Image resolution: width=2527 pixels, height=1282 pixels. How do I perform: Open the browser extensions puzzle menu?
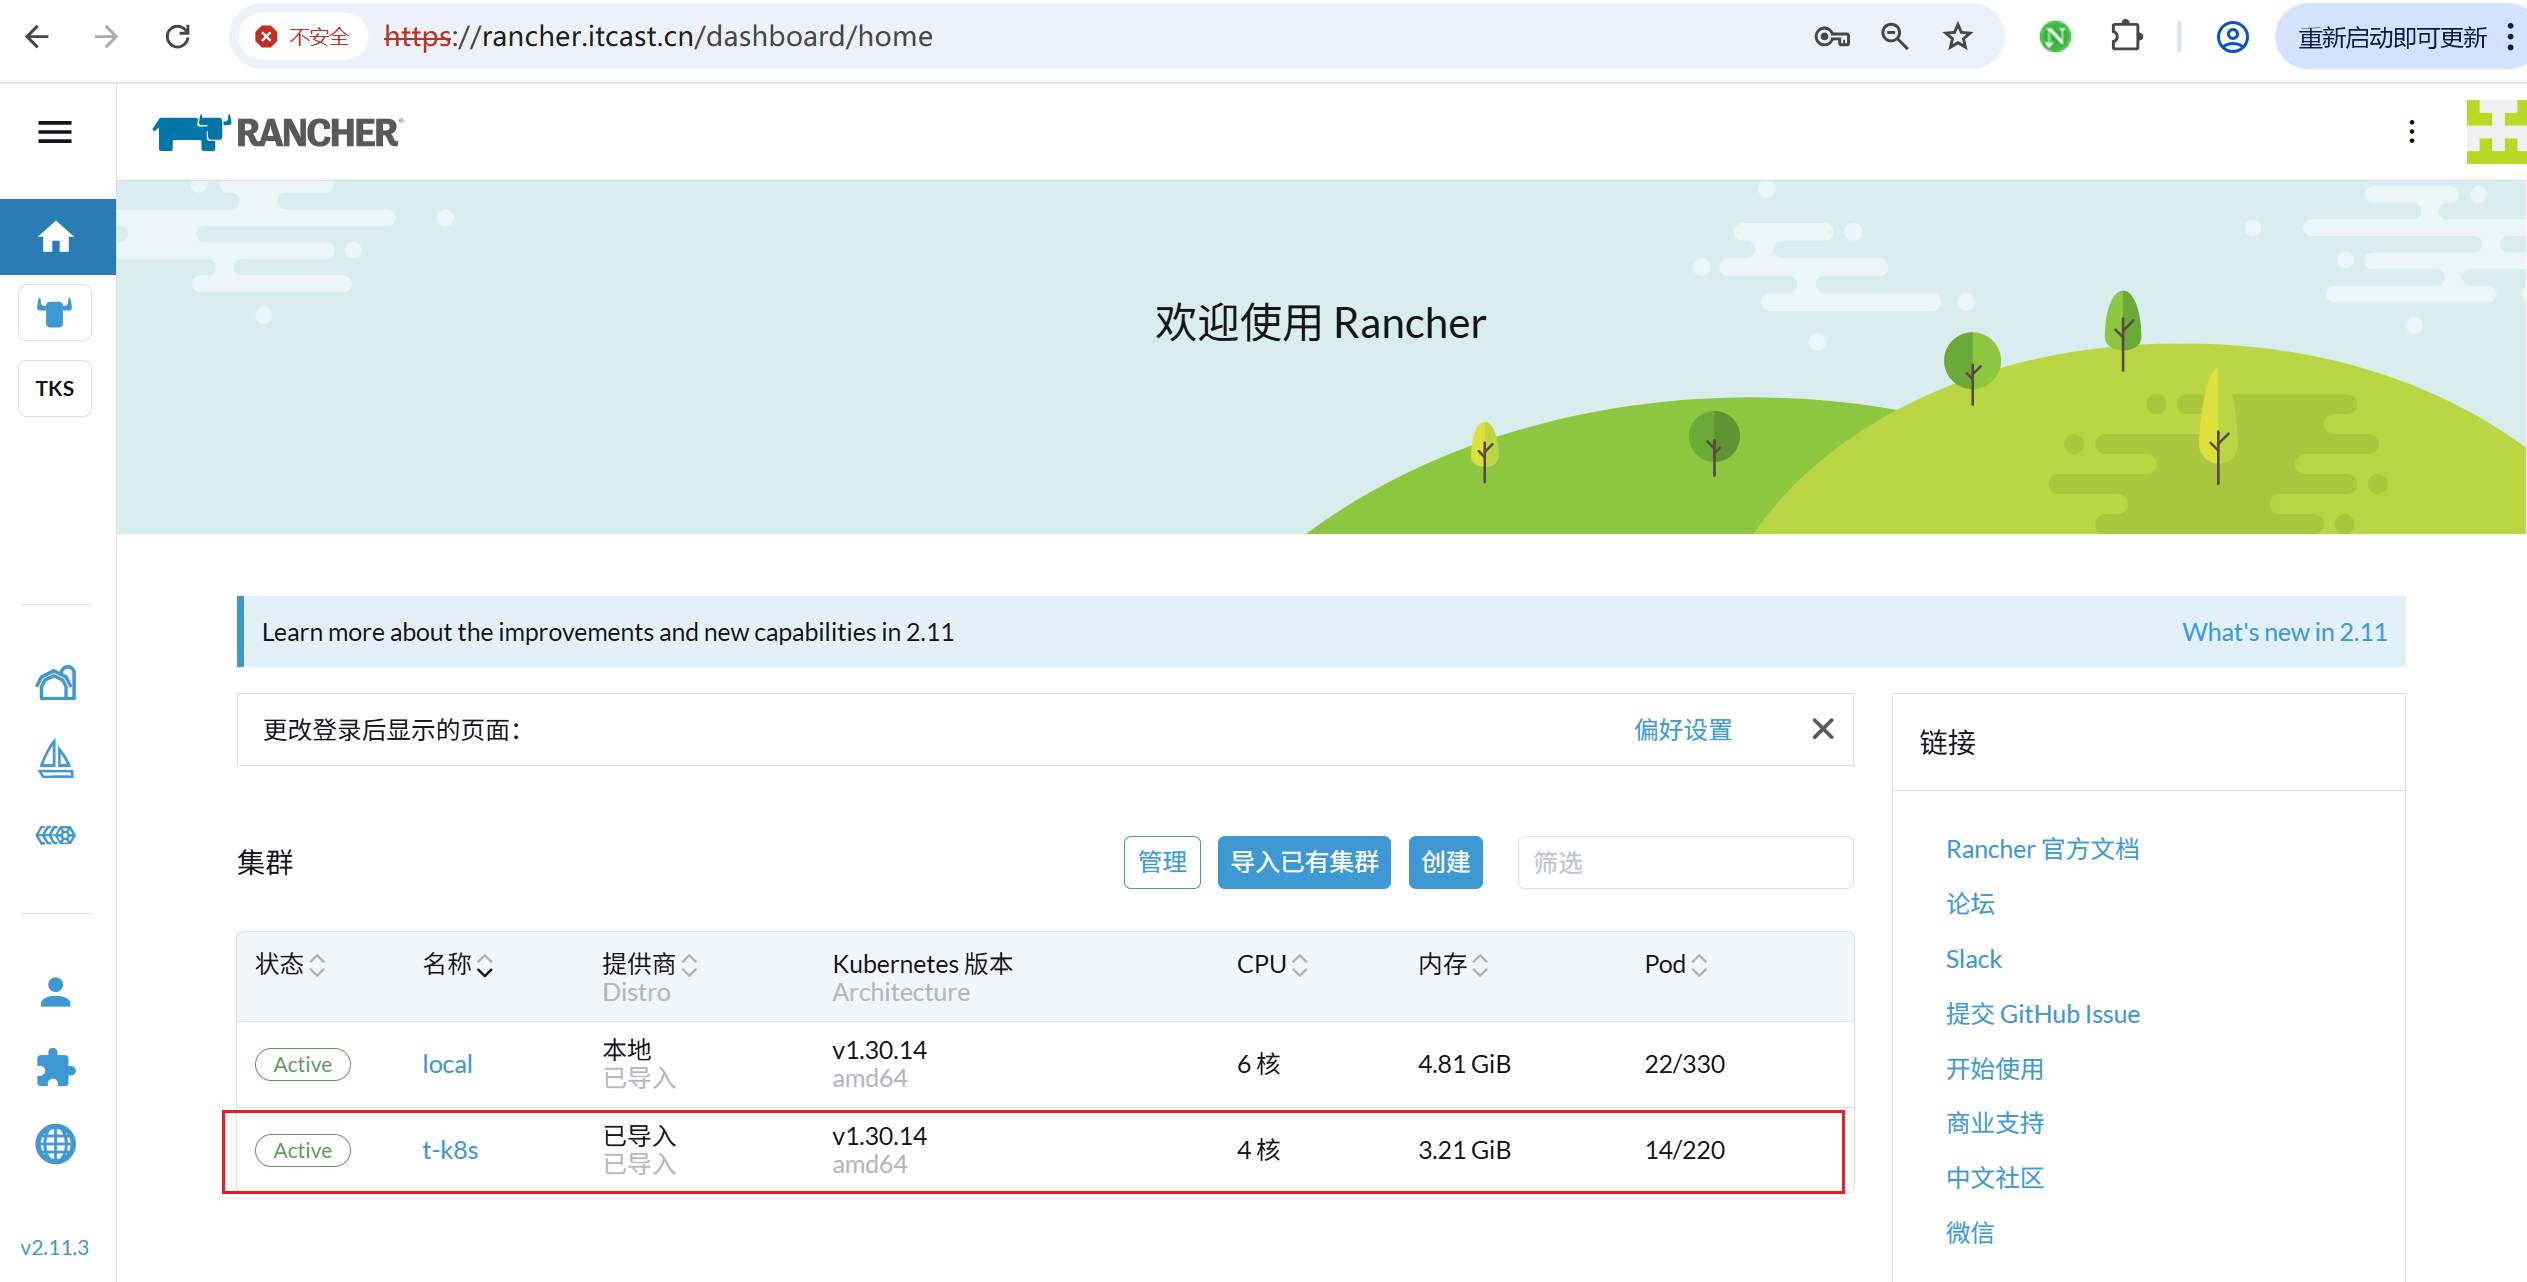point(2126,37)
